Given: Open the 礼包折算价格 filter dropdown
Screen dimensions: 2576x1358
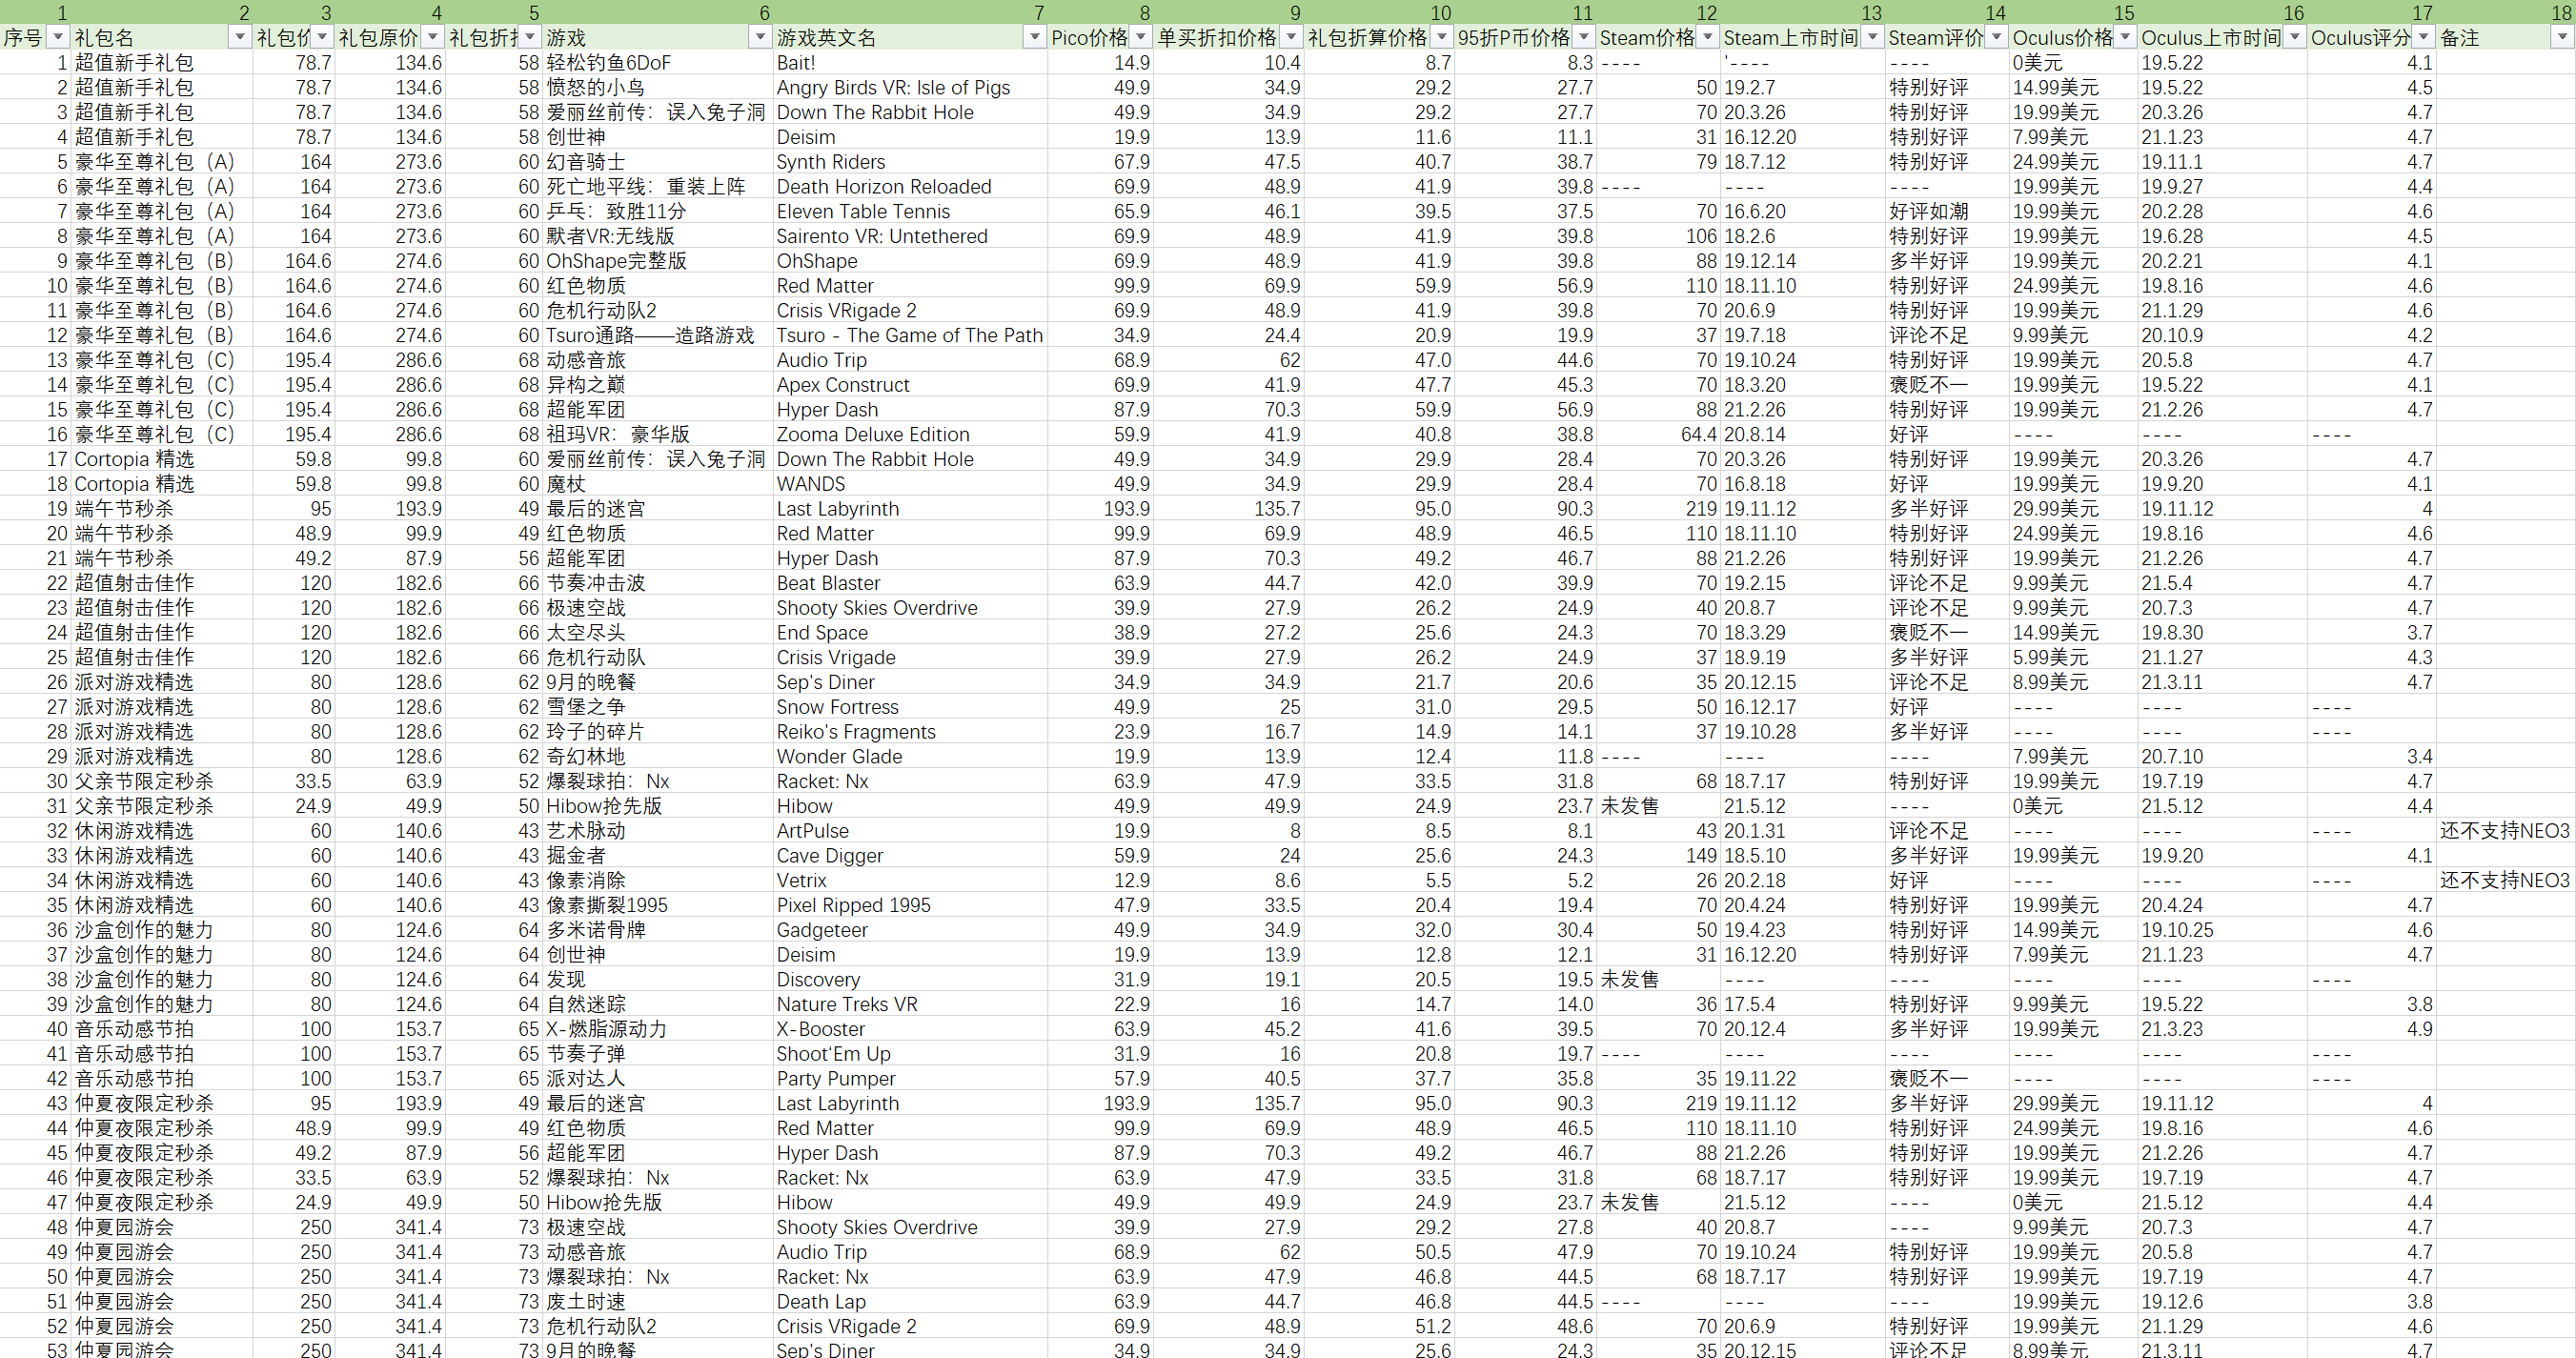Looking at the screenshot, I should (x=1441, y=37).
